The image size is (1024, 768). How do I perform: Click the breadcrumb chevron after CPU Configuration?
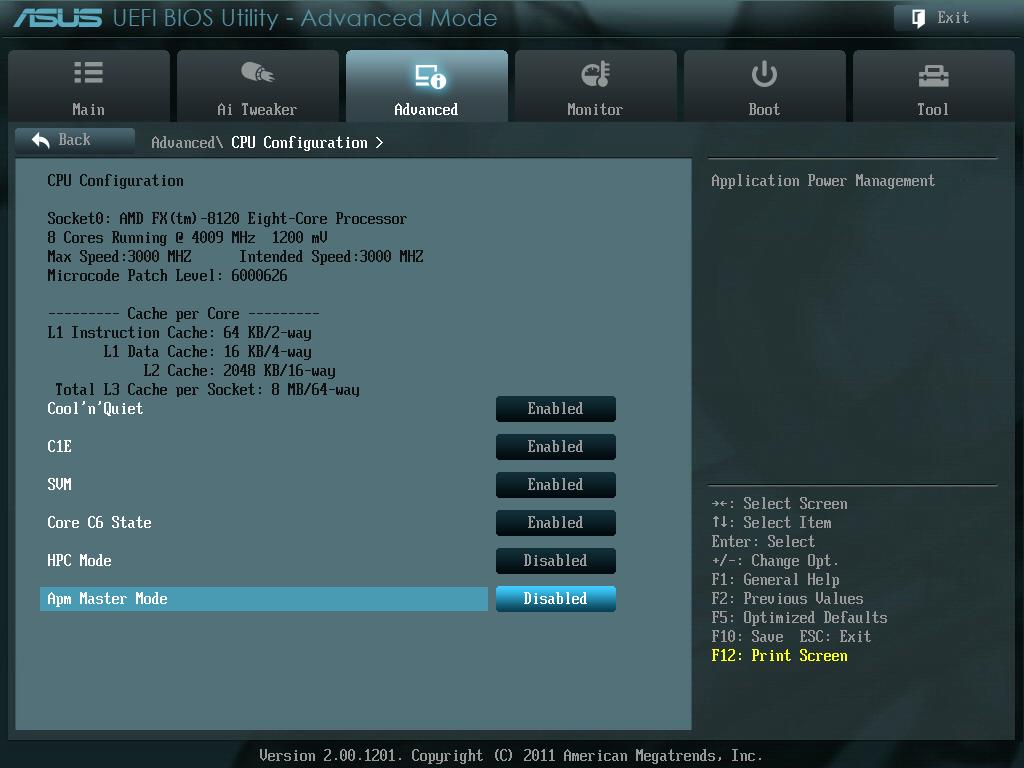[x=379, y=142]
